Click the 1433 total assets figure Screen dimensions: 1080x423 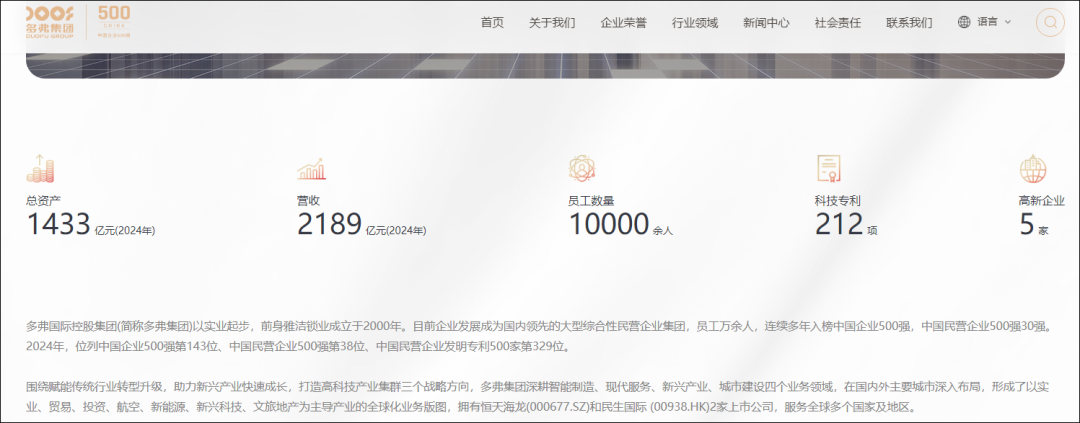59,225
